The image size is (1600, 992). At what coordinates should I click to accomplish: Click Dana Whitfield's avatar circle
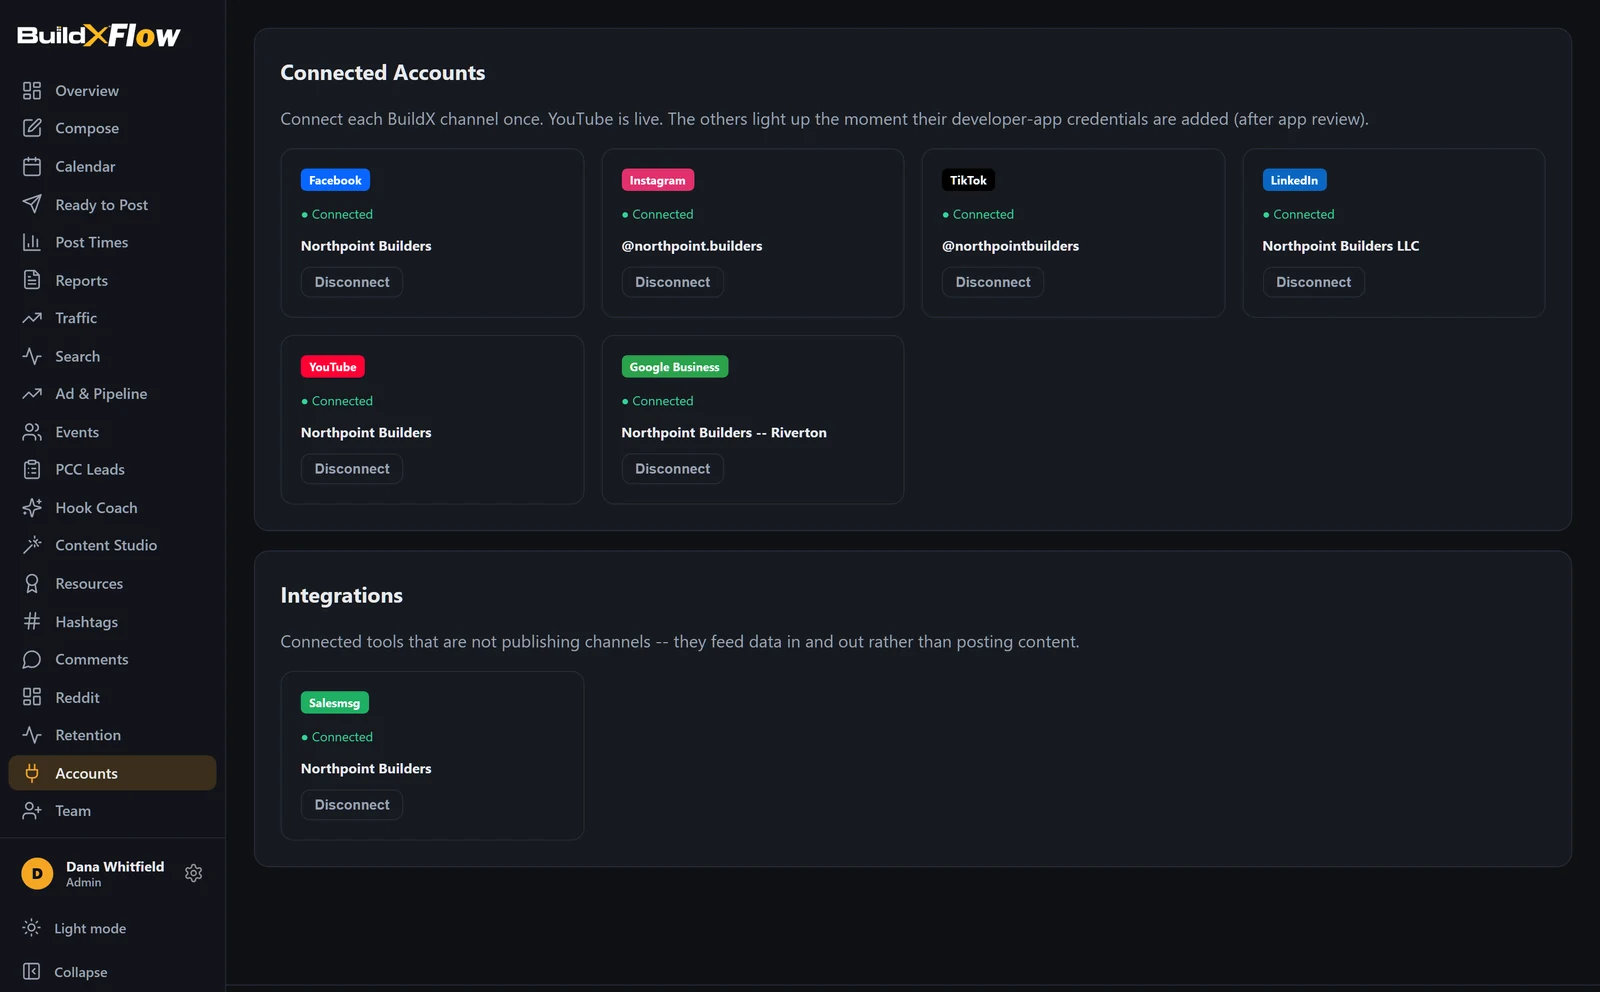[x=37, y=873]
